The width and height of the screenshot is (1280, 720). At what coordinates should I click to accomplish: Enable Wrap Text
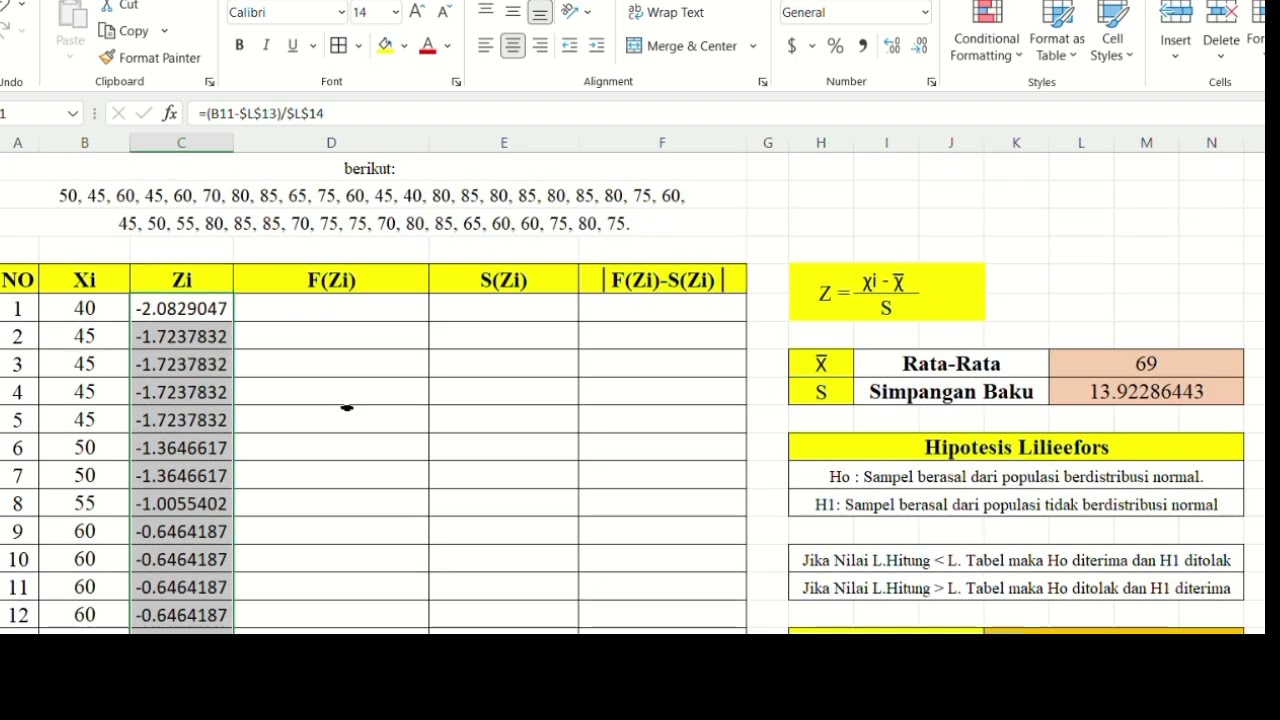tap(666, 12)
